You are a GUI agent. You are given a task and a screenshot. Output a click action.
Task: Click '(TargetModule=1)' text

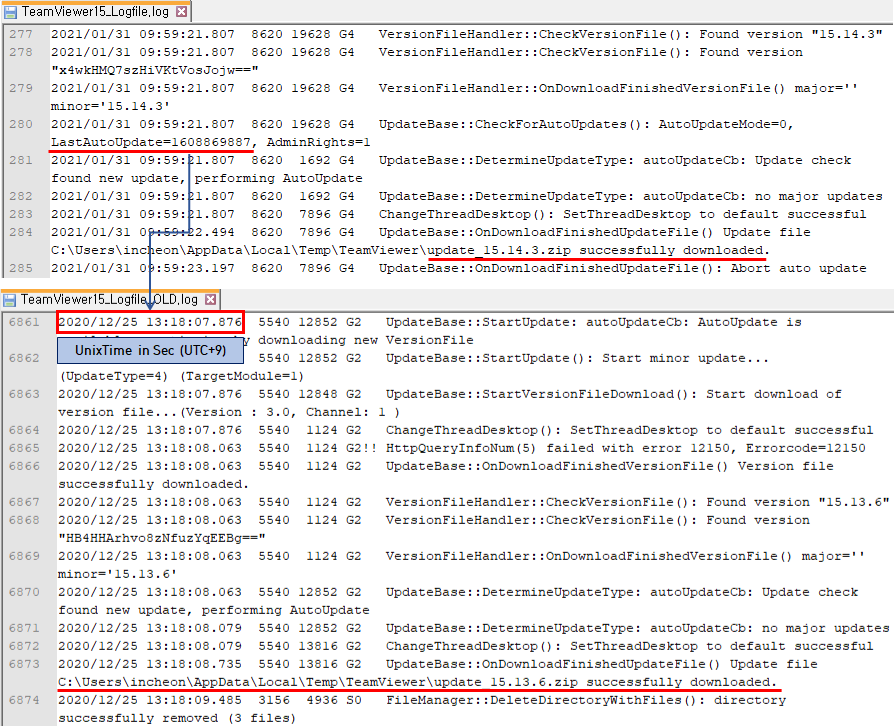(x=242, y=376)
